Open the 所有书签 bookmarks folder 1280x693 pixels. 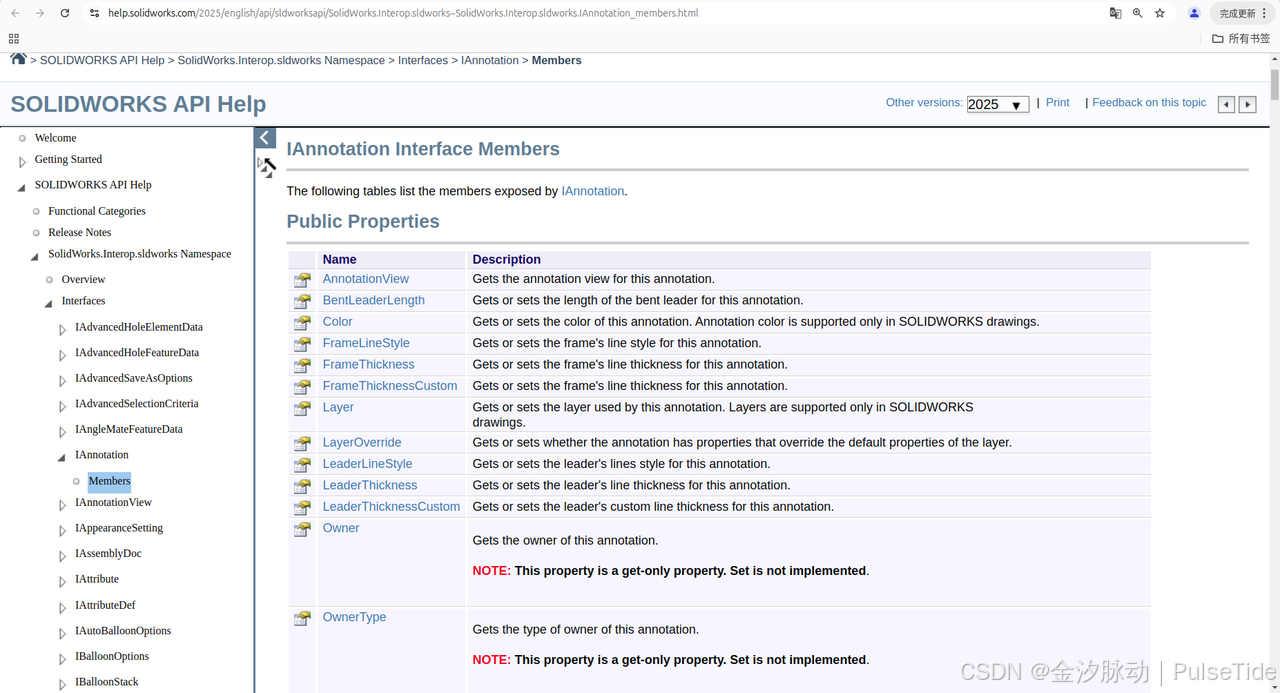1243,39
